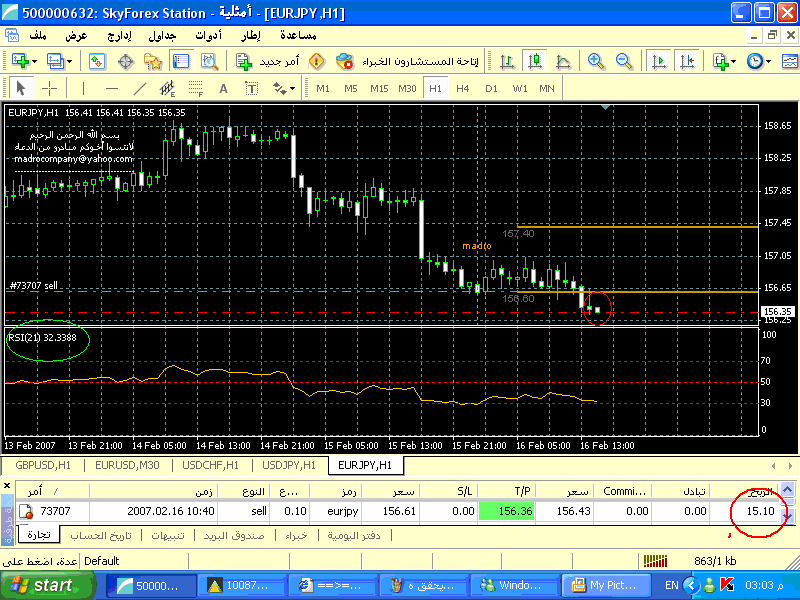Select the text label 'A' tool
The image size is (800, 600).
(x=223, y=88)
